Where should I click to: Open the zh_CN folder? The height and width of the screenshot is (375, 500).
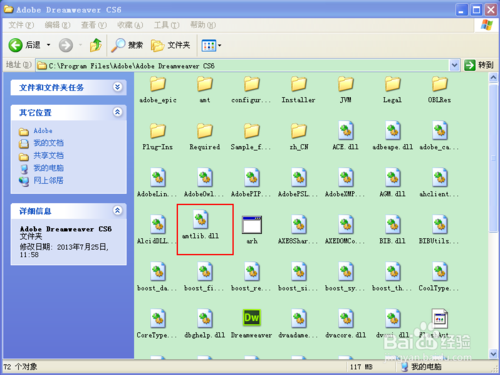(299, 137)
